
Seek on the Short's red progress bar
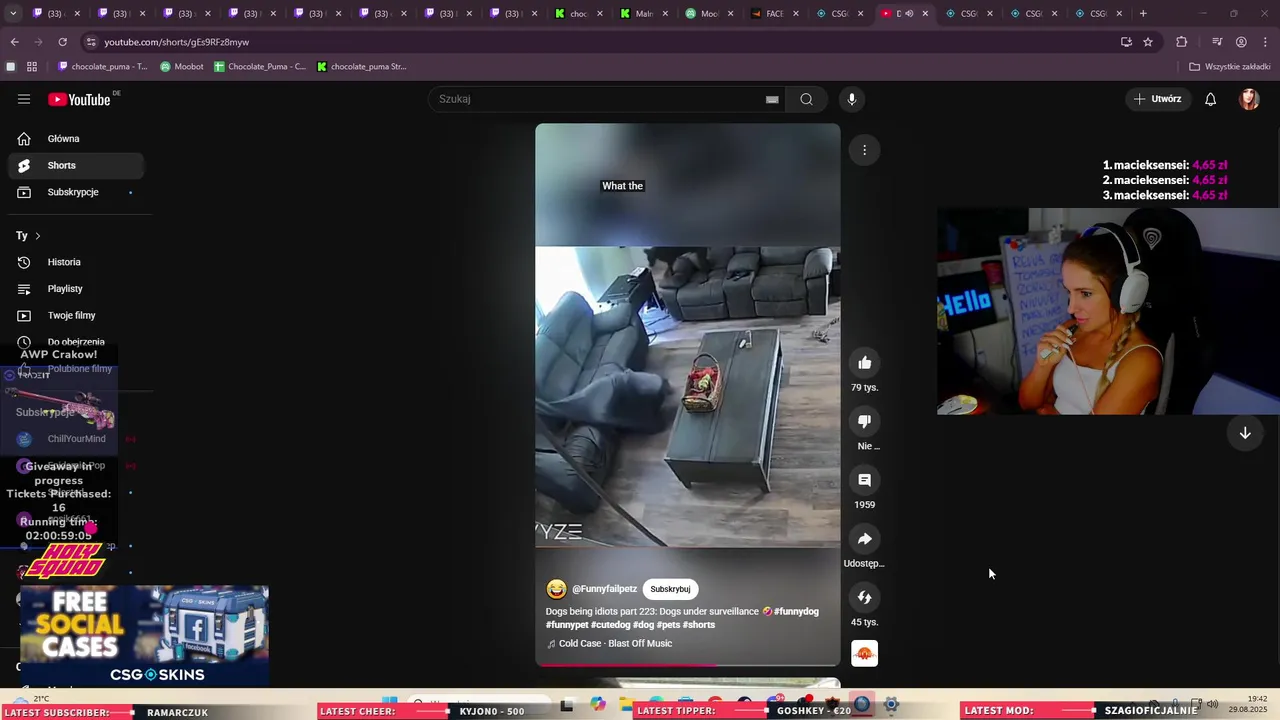[688, 664]
